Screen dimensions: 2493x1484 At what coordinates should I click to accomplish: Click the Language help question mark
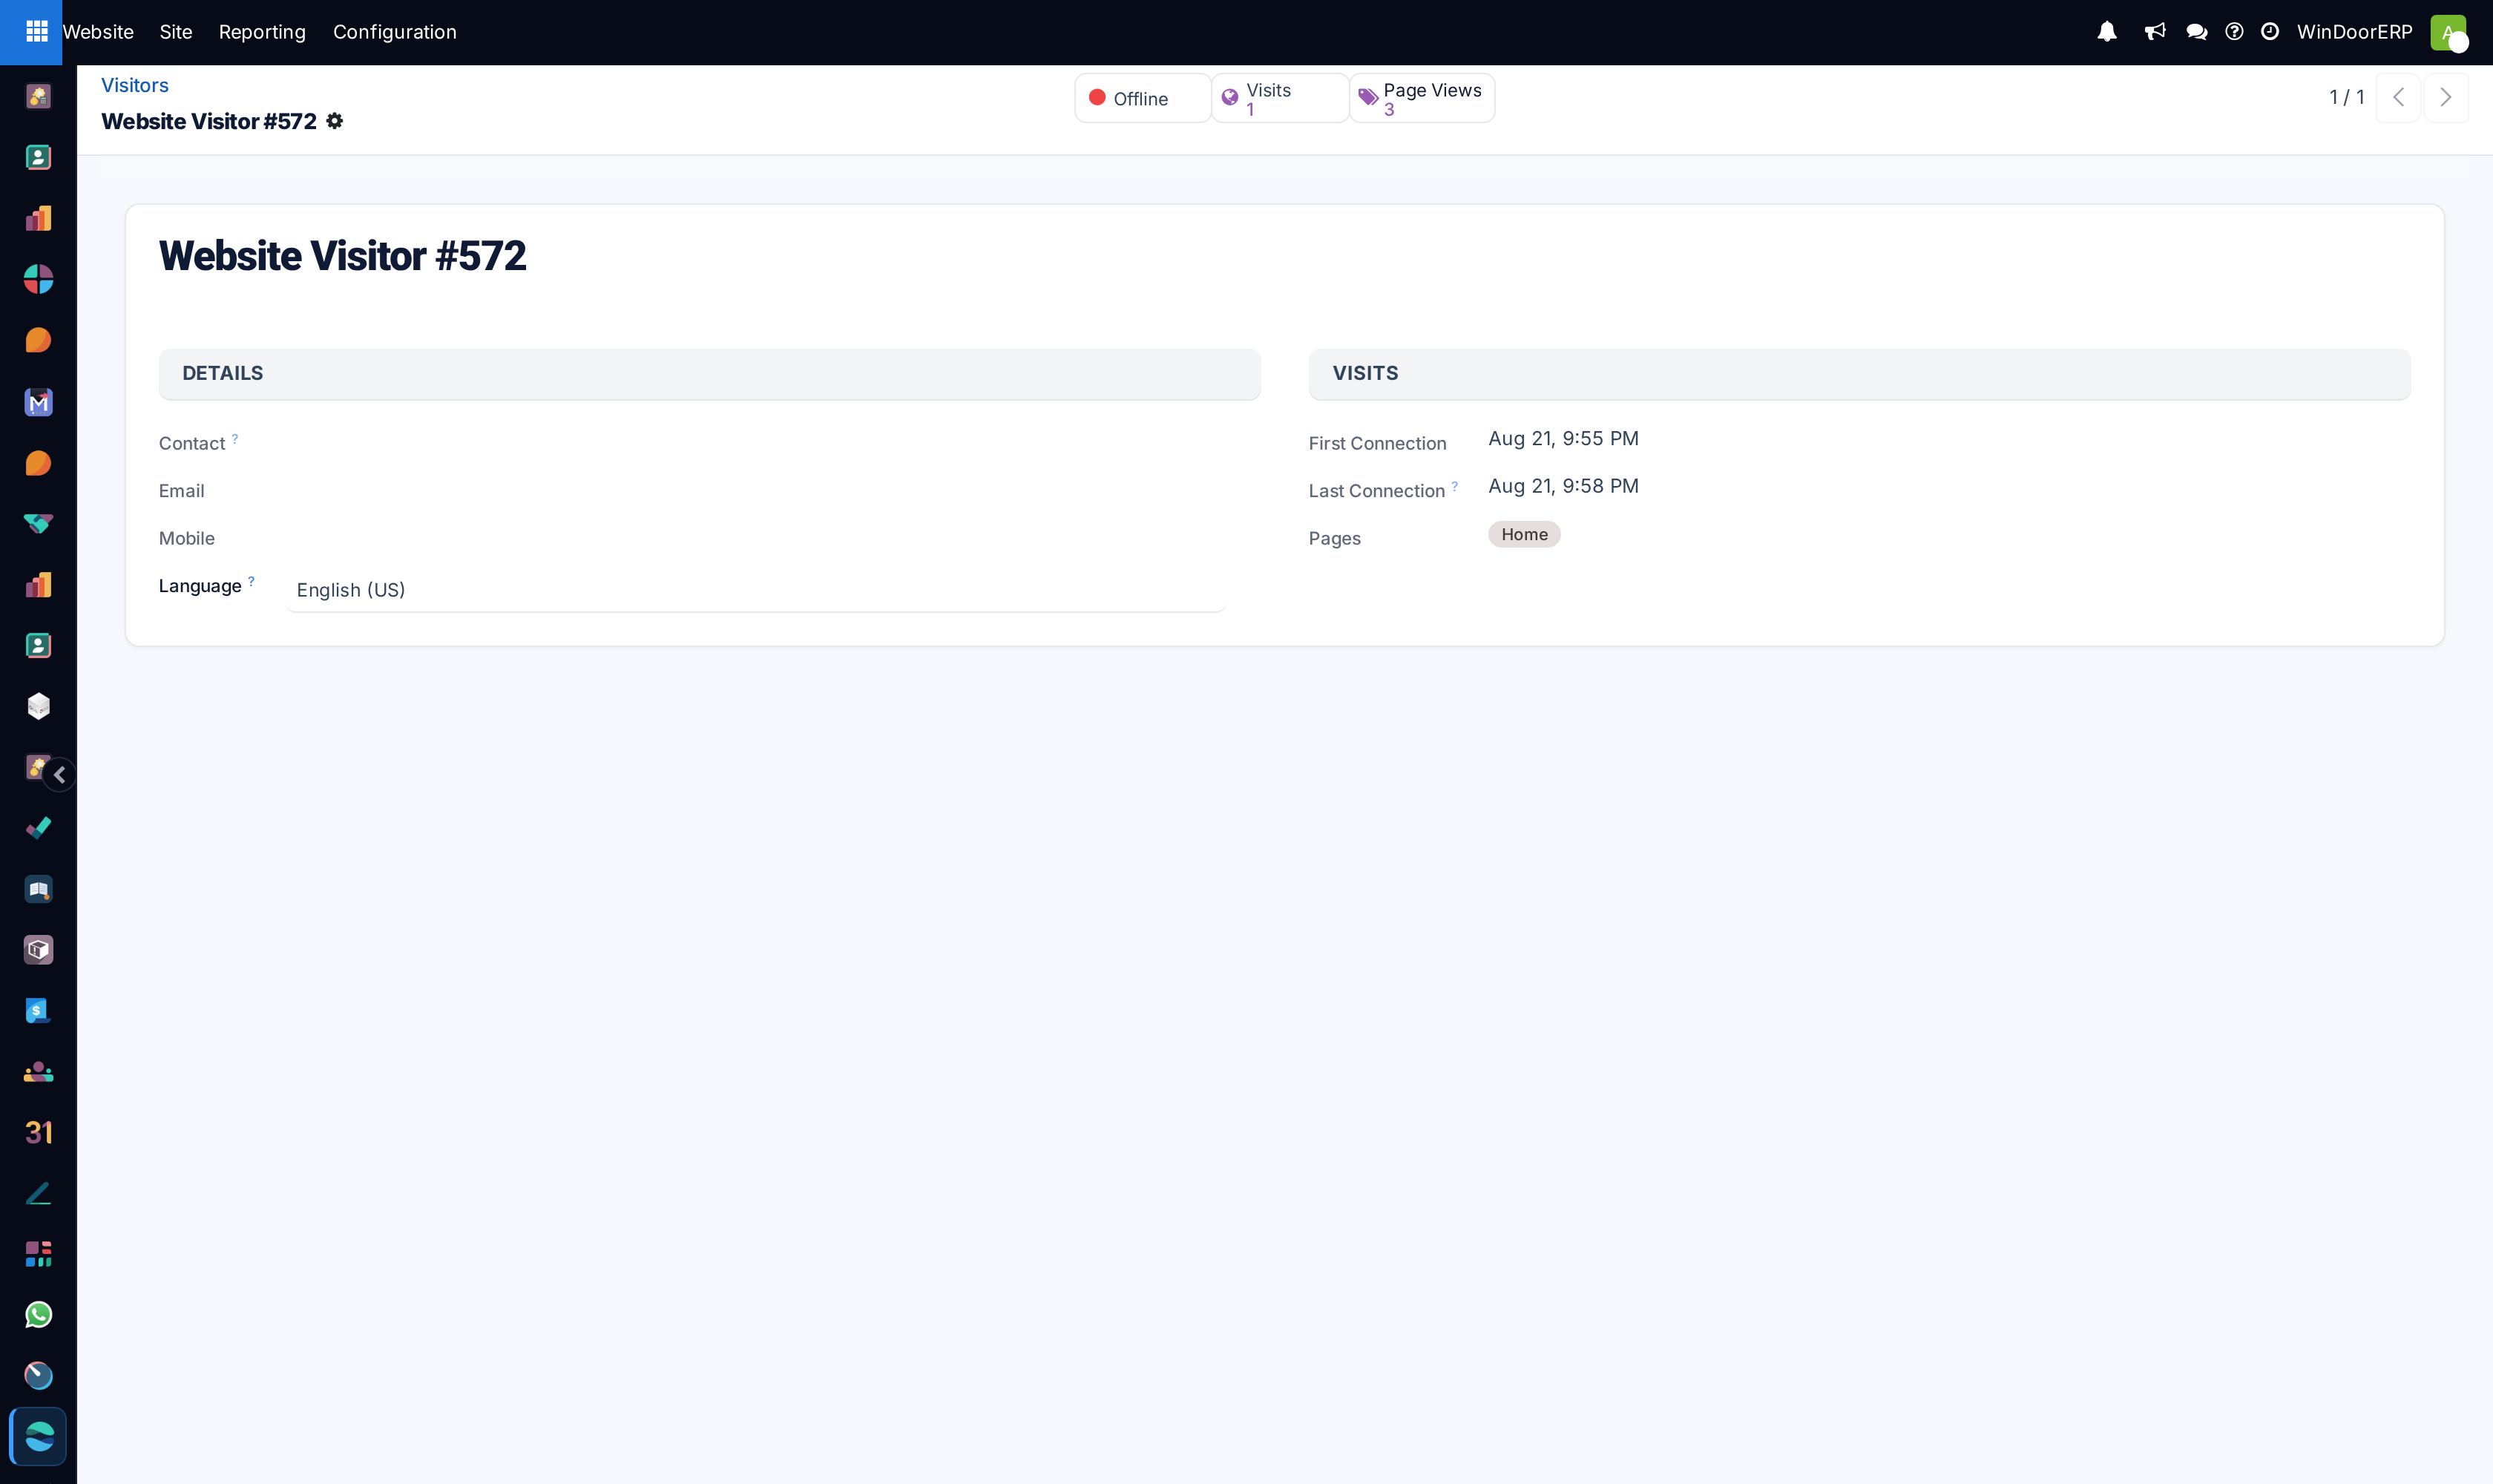point(251,580)
